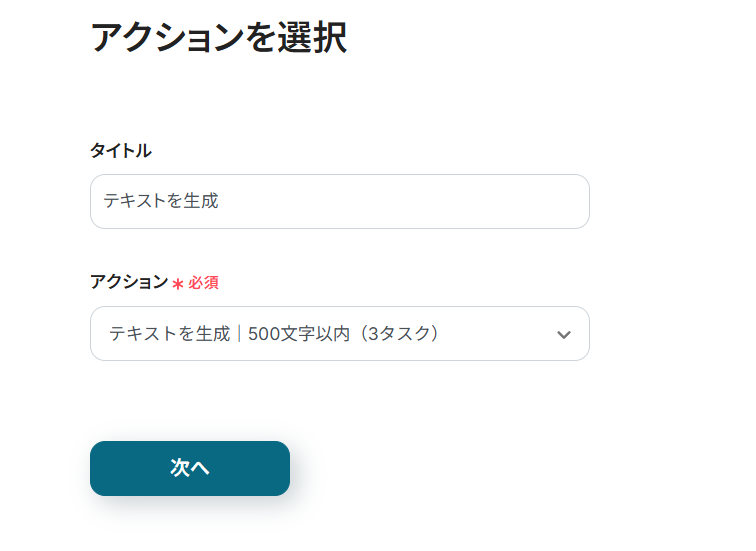Click テキストを生成 text inside title field
This screenshot has width=756, height=551.
click(x=161, y=201)
